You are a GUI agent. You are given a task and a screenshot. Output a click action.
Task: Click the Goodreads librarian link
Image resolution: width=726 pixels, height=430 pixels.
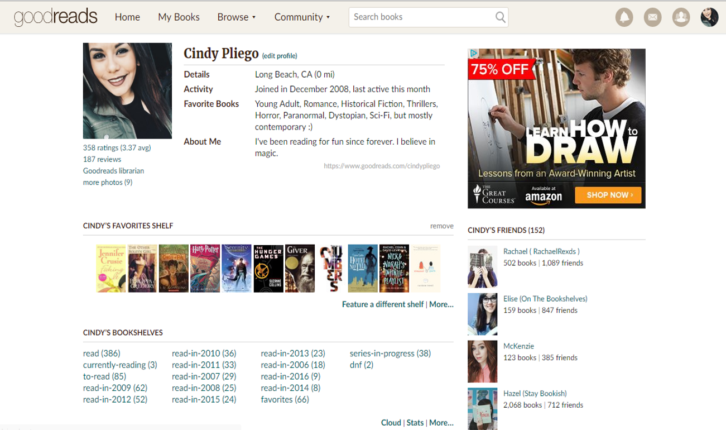pos(113,171)
